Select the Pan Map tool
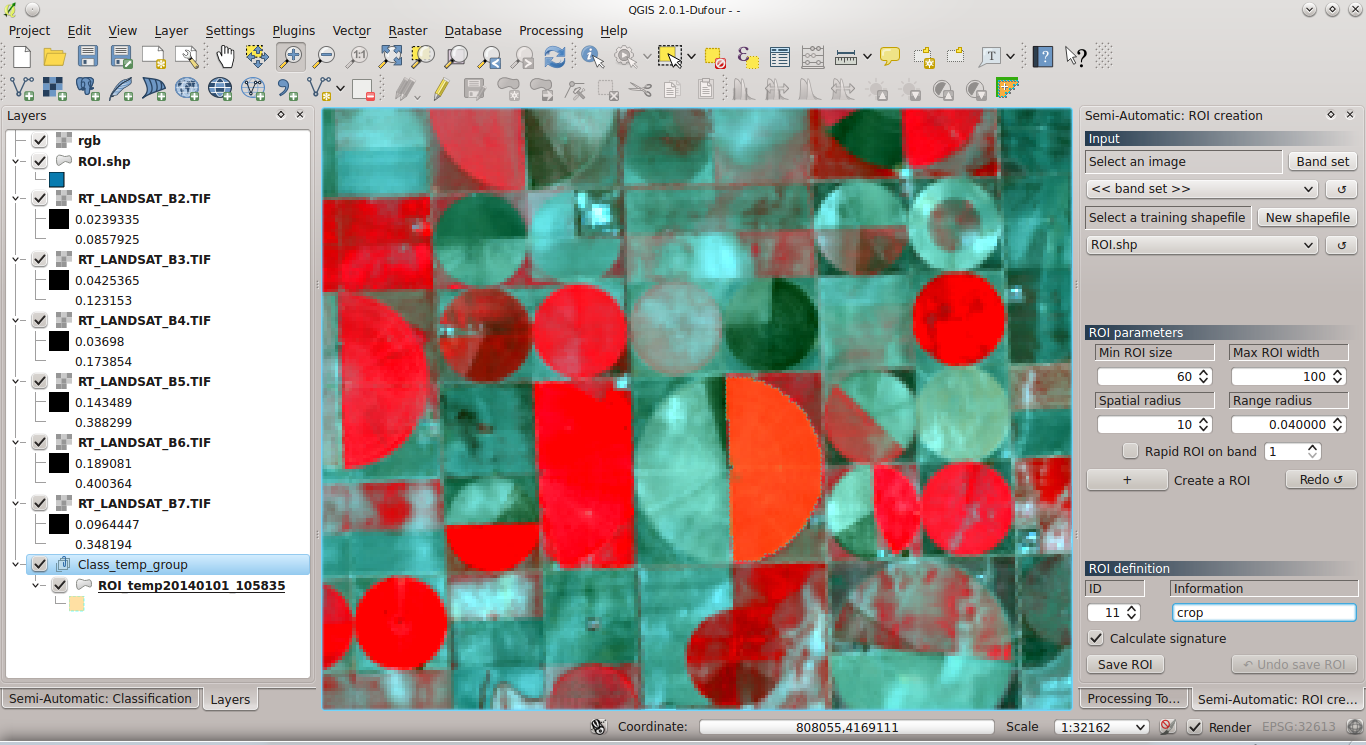 point(225,57)
